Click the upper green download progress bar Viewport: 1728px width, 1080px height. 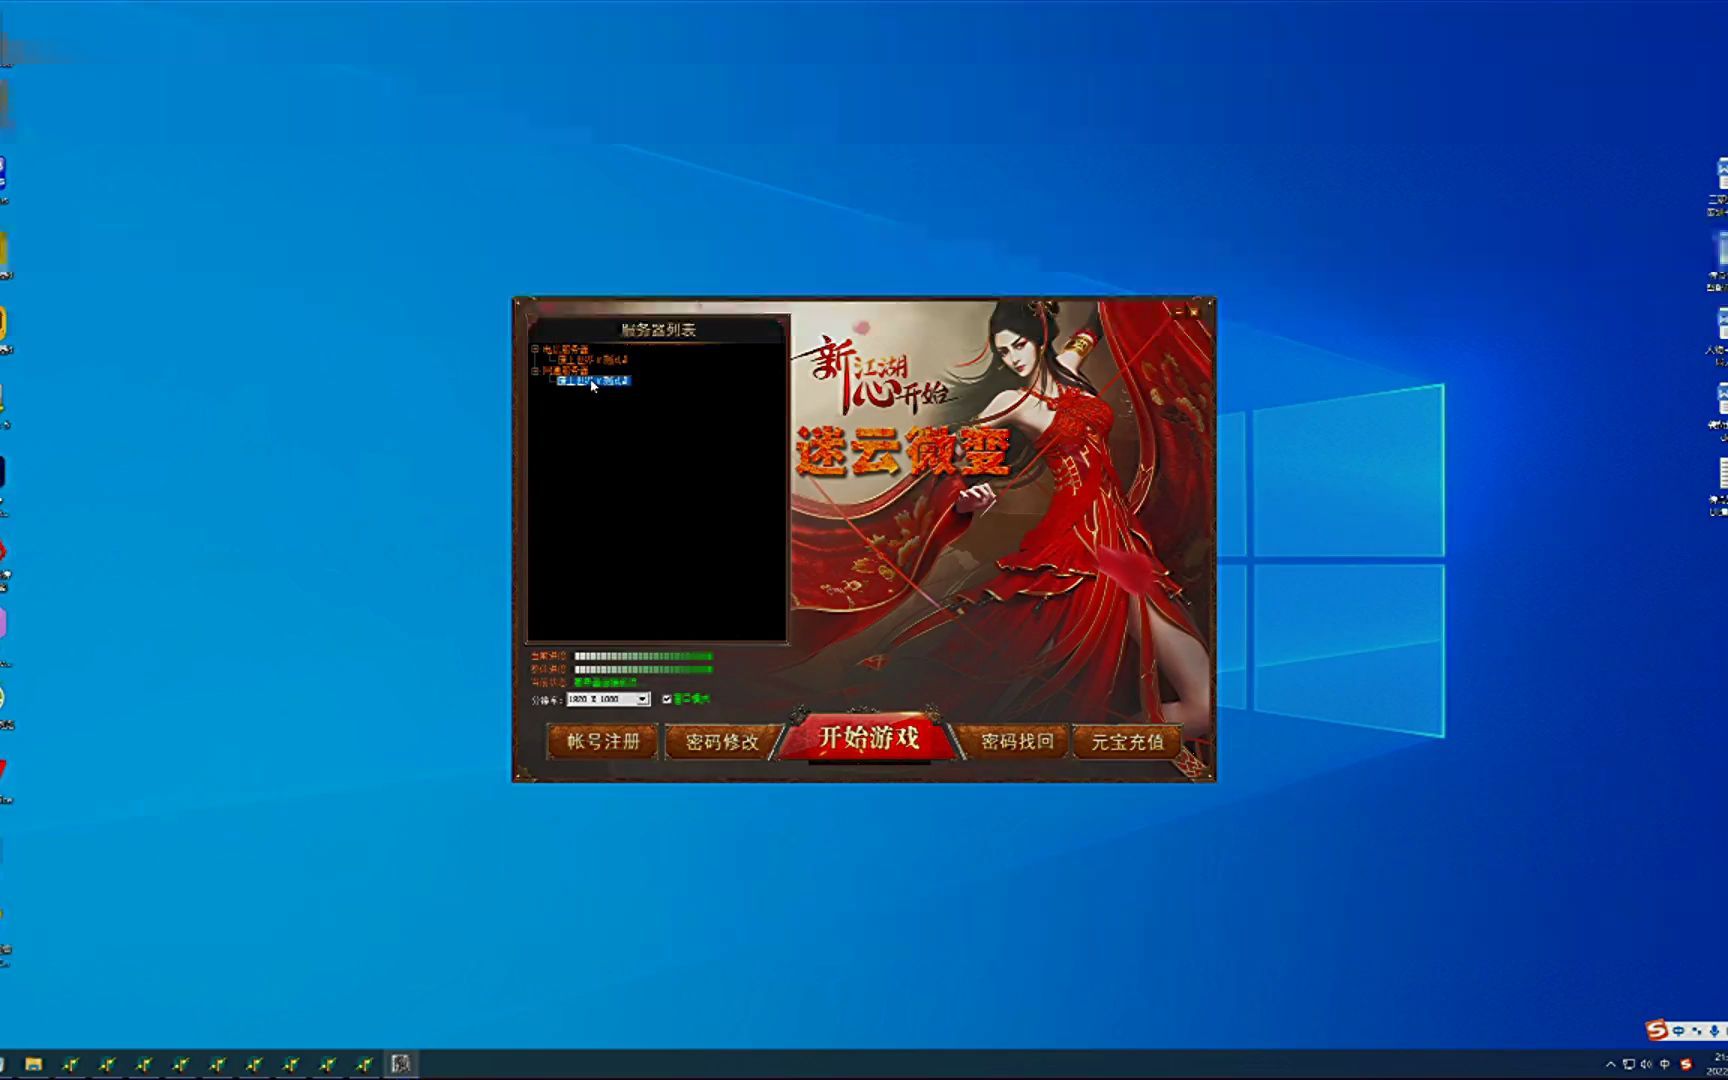pos(643,656)
